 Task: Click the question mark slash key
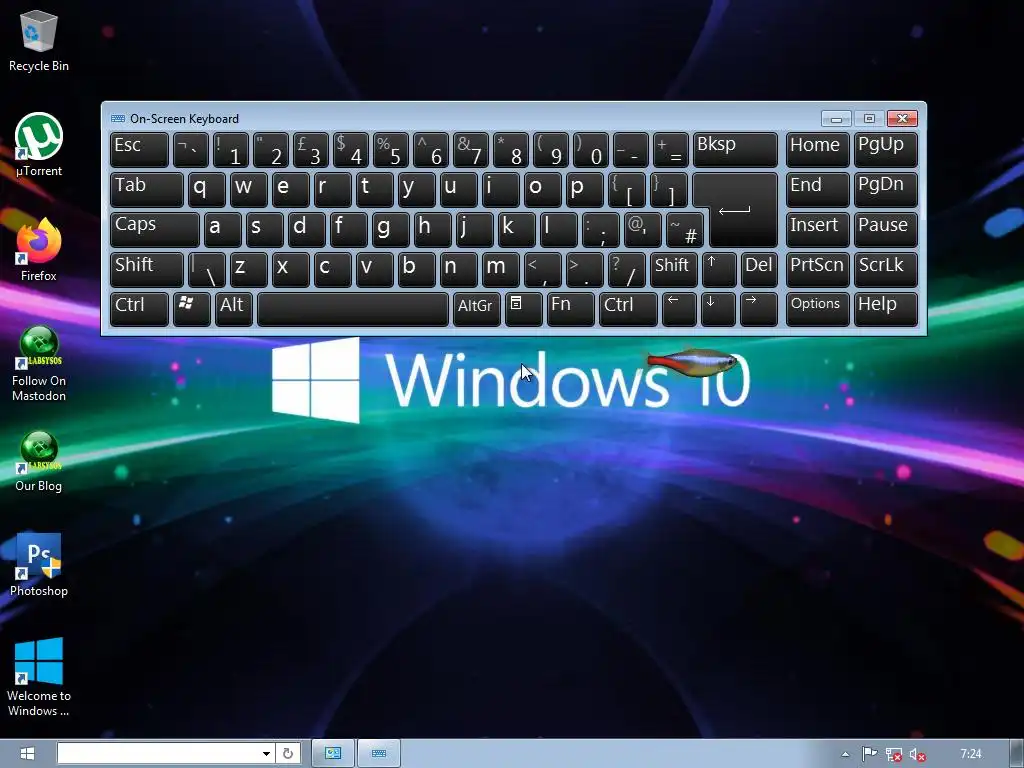(626, 270)
